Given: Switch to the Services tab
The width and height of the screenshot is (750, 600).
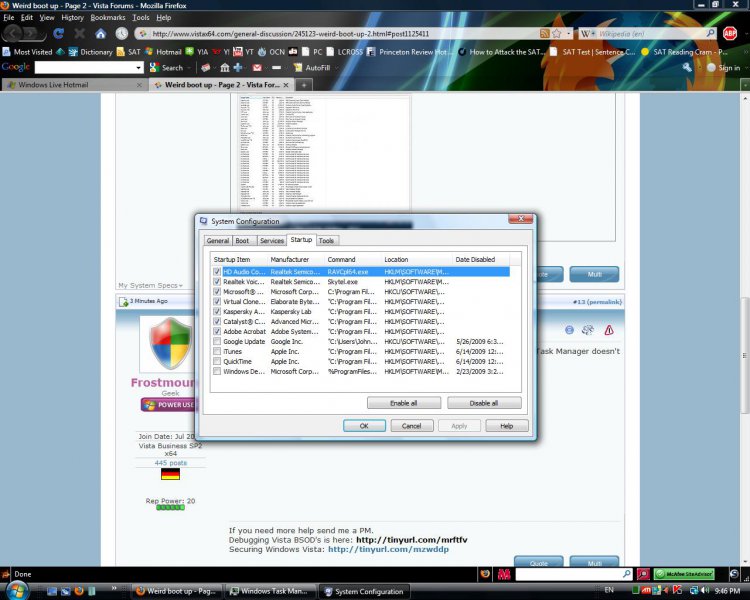Looking at the screenshot, I should (x=272, y=241).
